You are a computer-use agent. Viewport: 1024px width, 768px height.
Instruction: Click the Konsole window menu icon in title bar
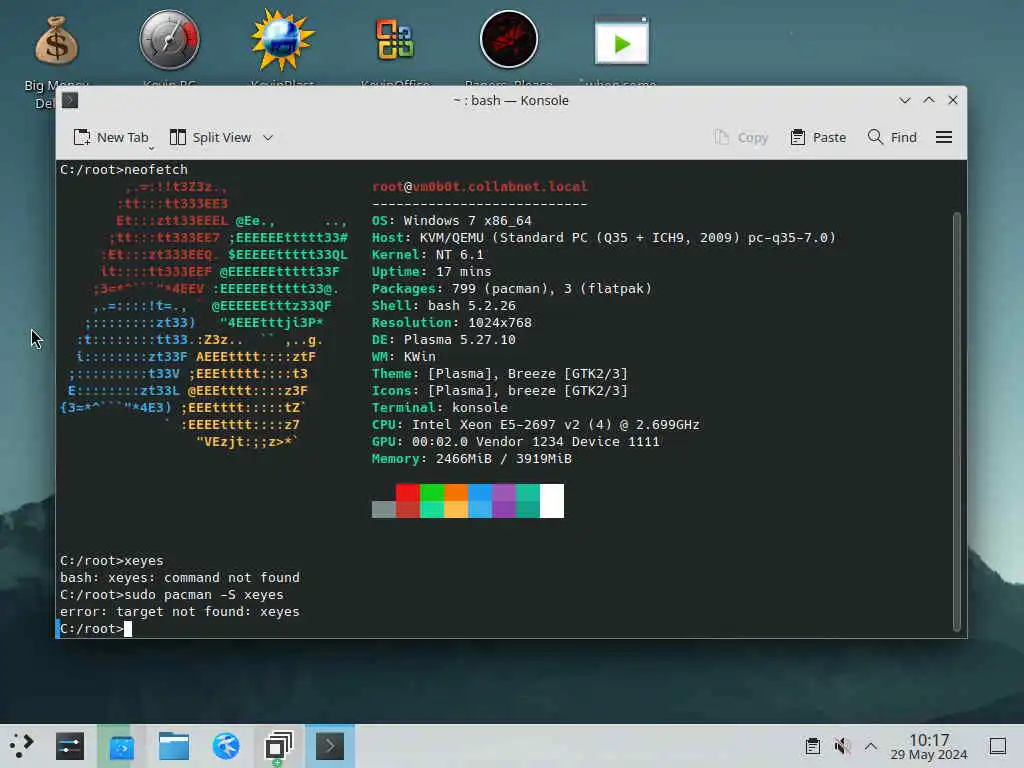click(70, 100)
